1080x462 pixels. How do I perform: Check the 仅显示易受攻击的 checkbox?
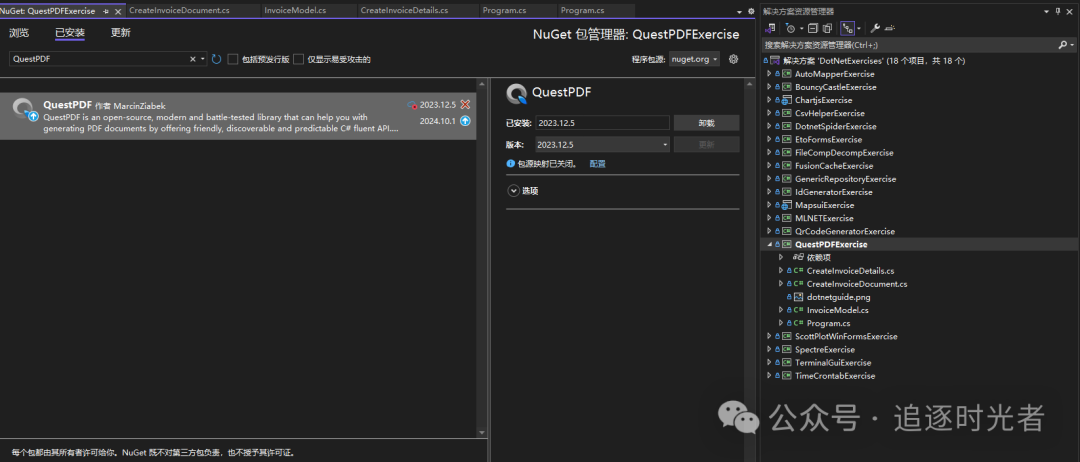[298, 59]
